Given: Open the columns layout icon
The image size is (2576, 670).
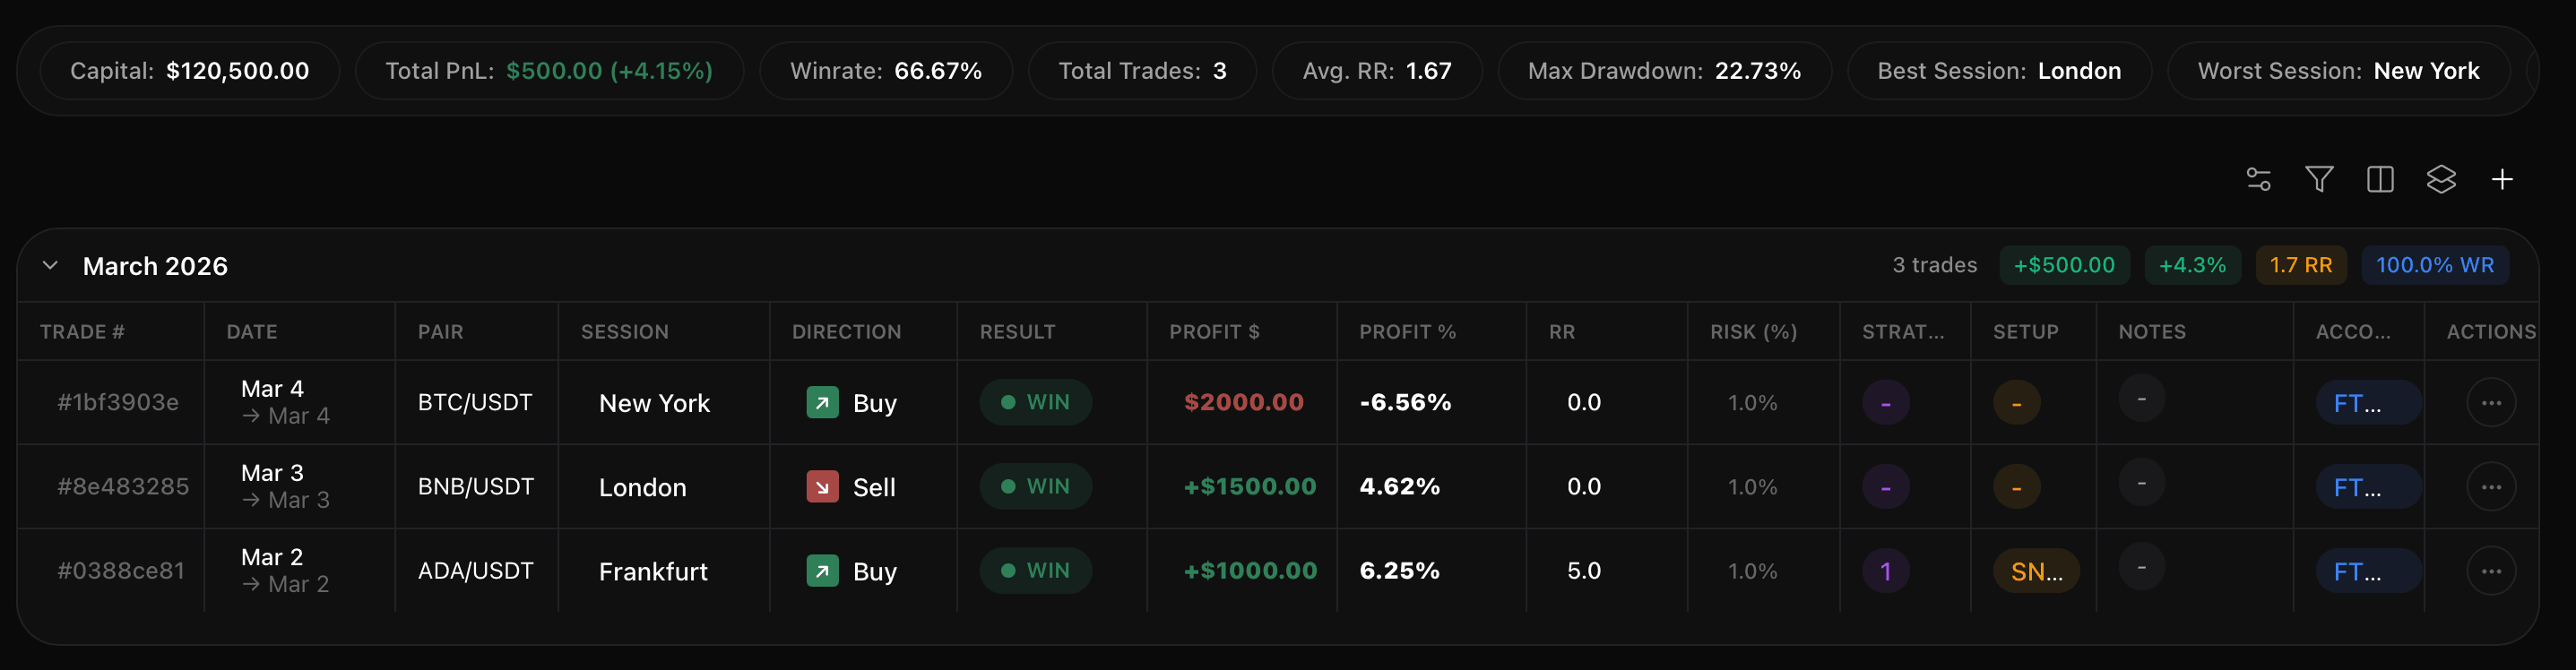Looking at the screenshot, I should [x=2380, y=179].
